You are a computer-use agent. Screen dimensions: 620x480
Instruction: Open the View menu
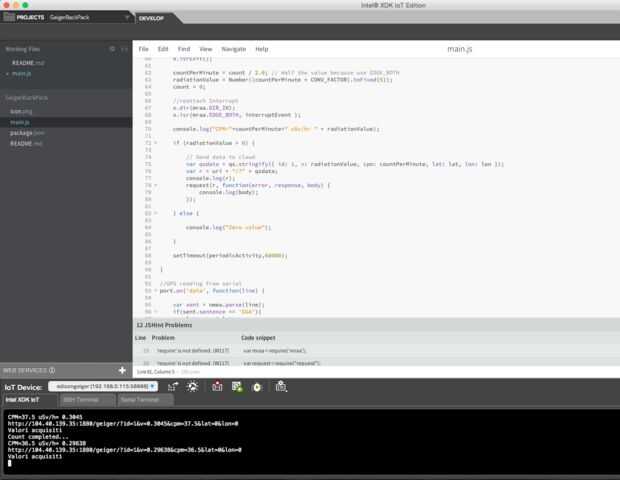[206, 49]
